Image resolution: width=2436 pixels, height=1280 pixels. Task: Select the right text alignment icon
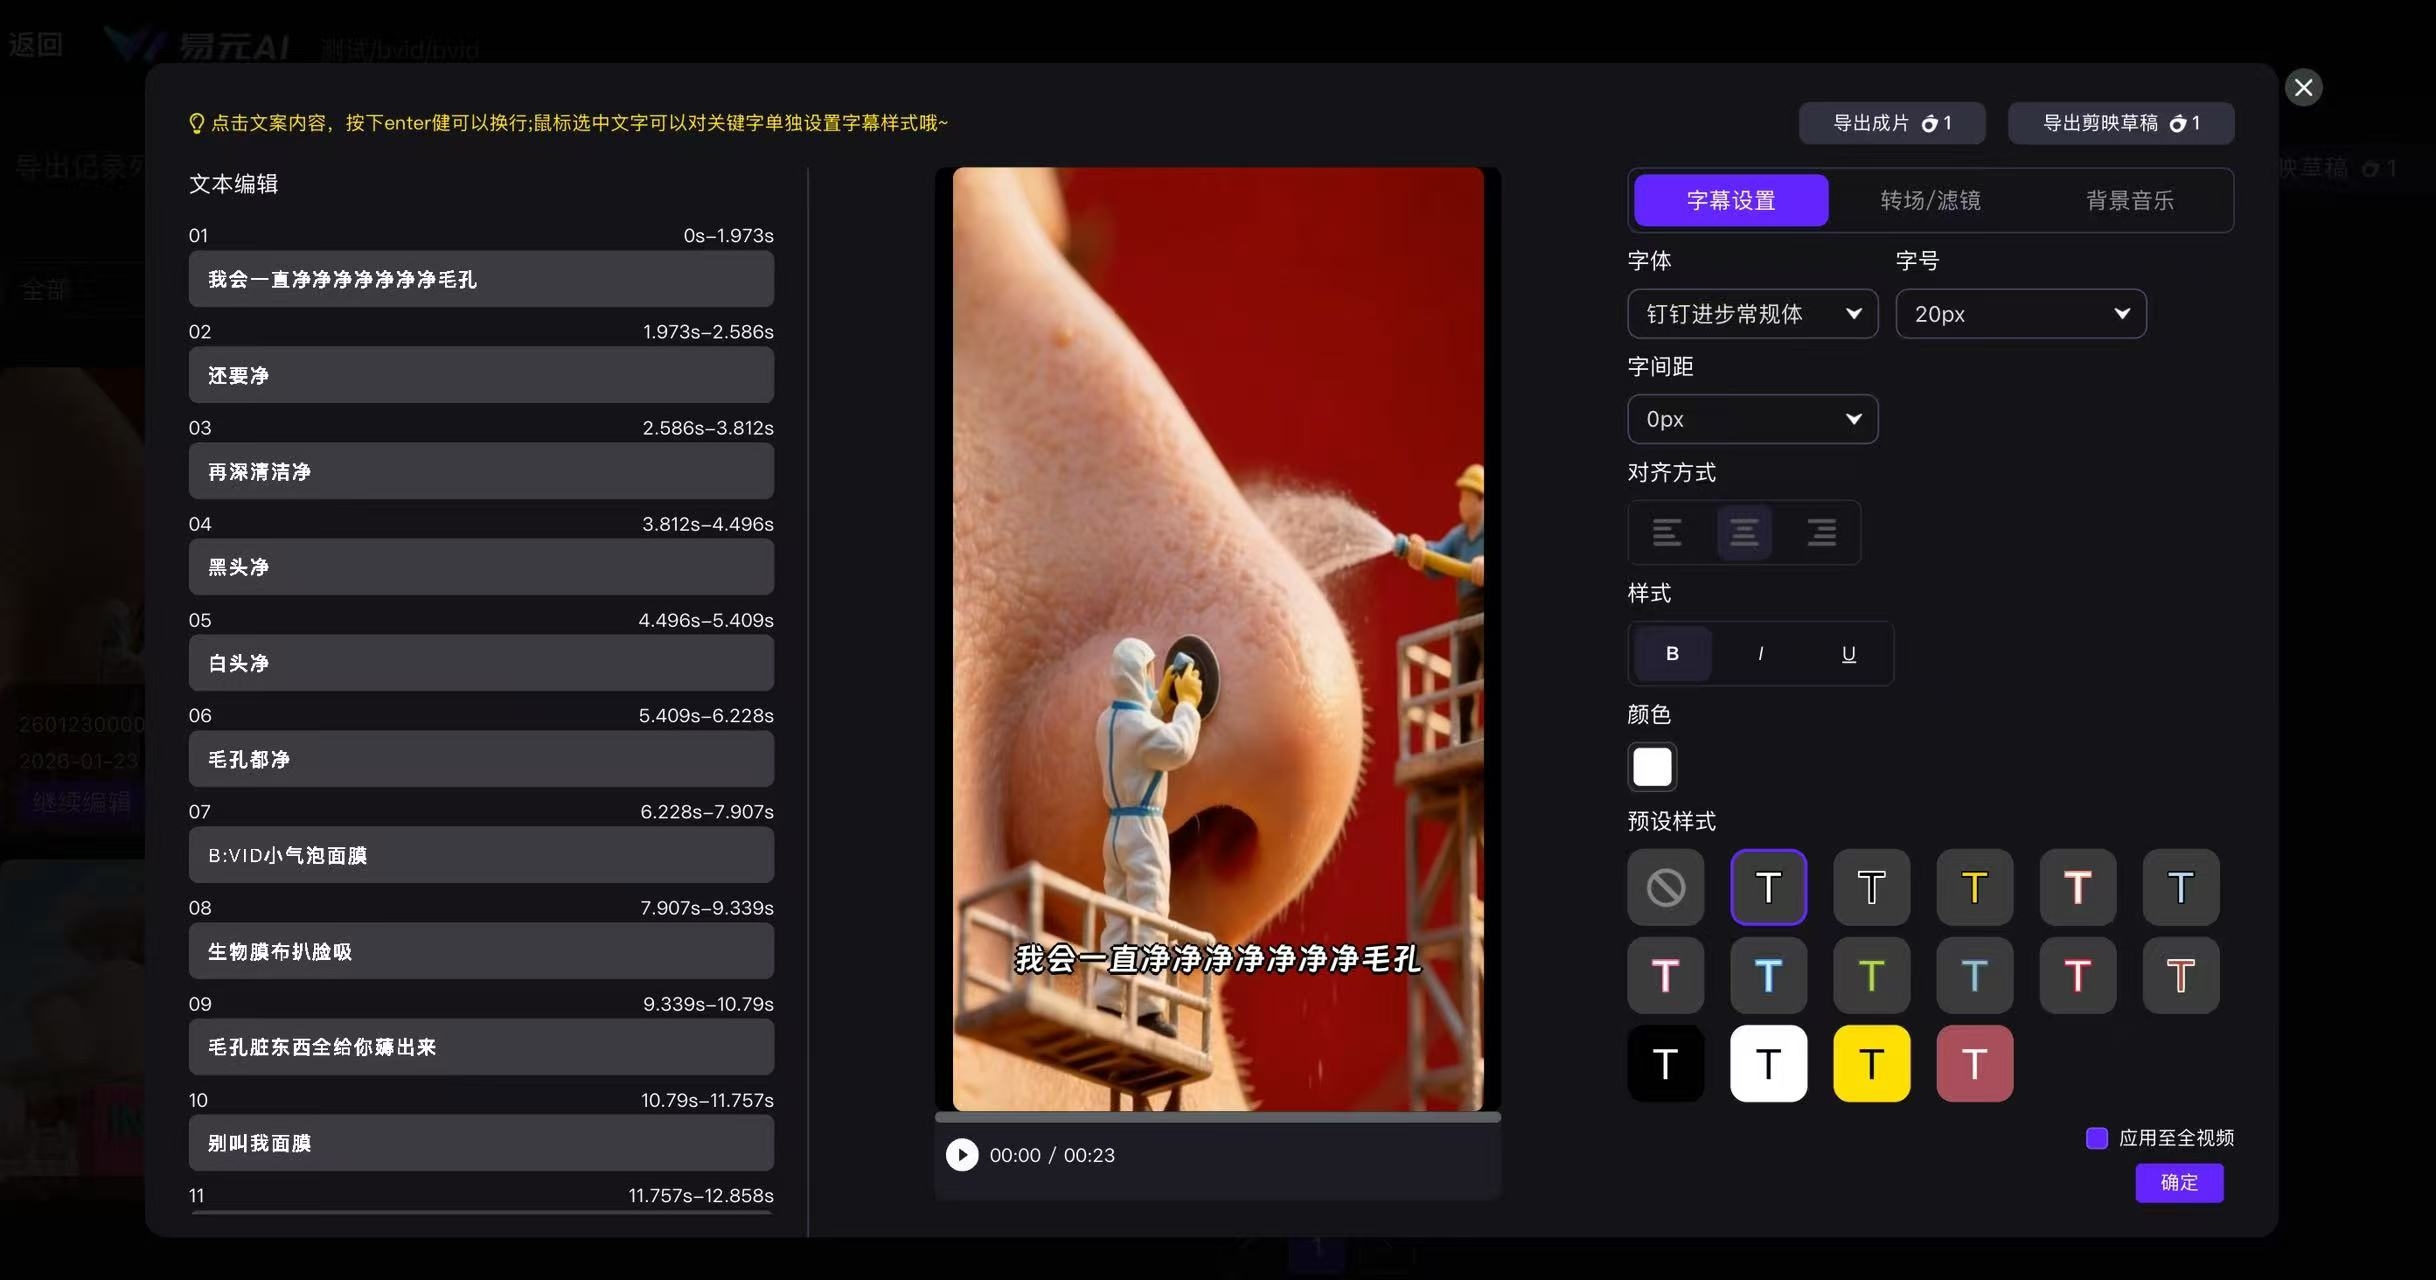coord(1821,532)
